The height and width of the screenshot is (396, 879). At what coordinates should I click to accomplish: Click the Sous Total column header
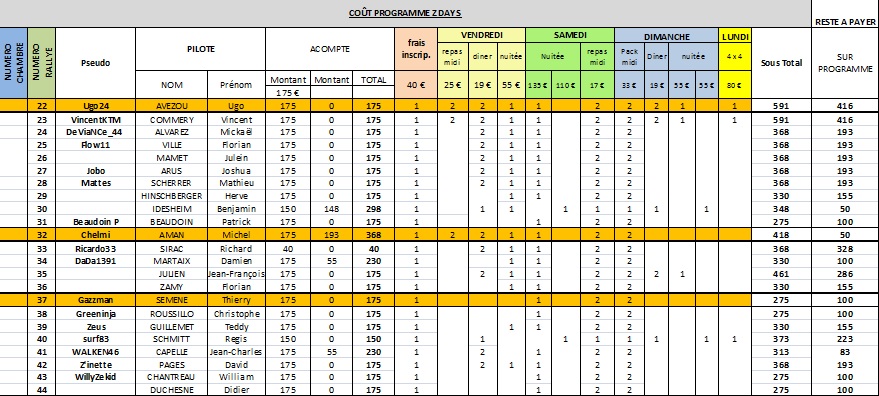coord(781,63)
